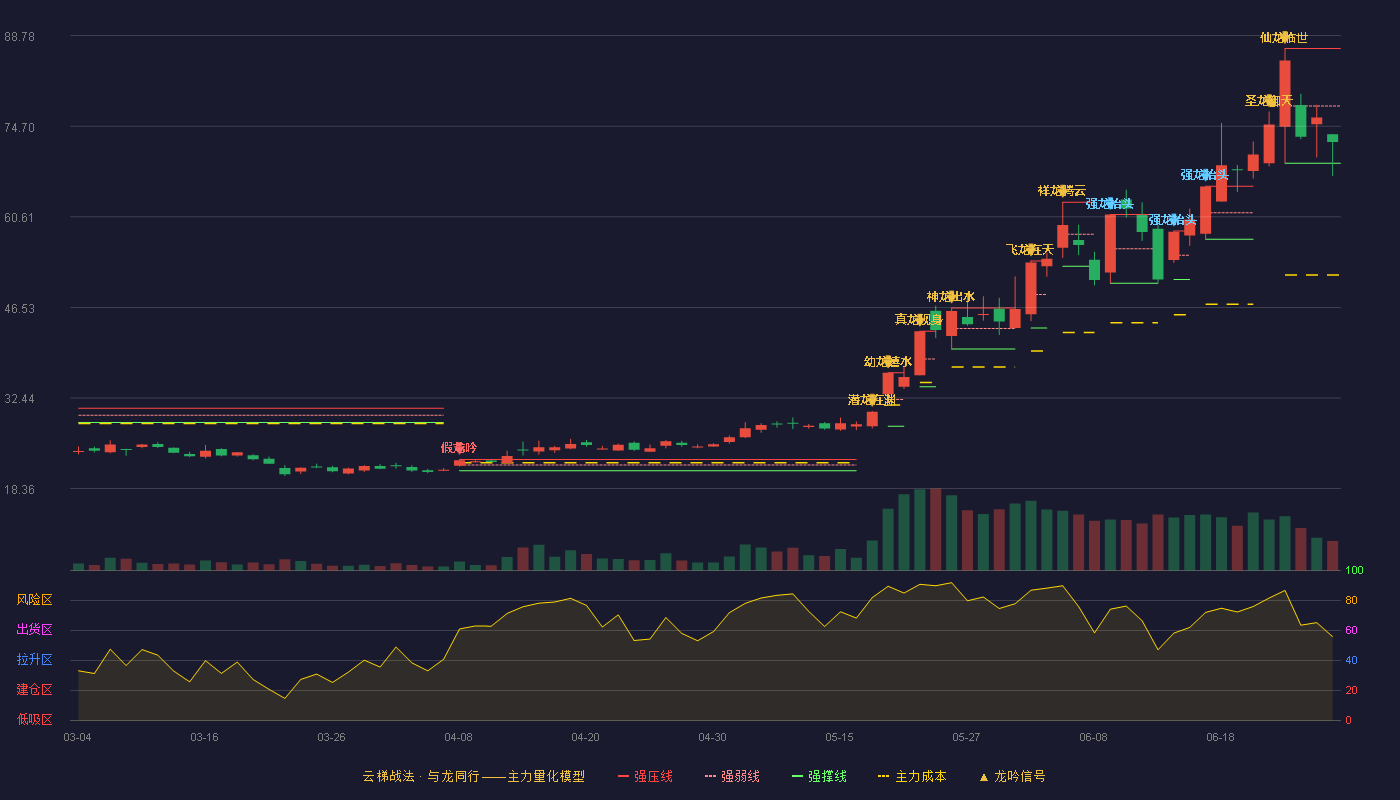The width and height of the screenshot is (1400, 800).
Task: Click the 04-20 date axis label
Action: point(585,737)
